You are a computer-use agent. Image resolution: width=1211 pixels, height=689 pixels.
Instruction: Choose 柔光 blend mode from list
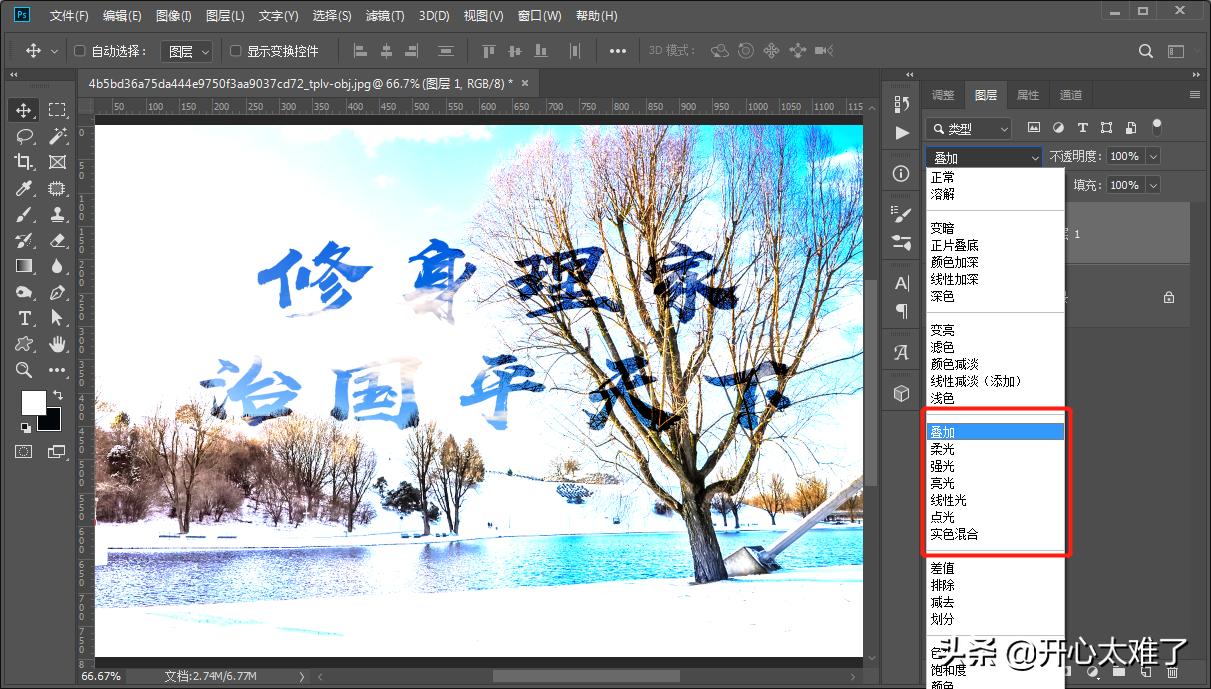942,449
